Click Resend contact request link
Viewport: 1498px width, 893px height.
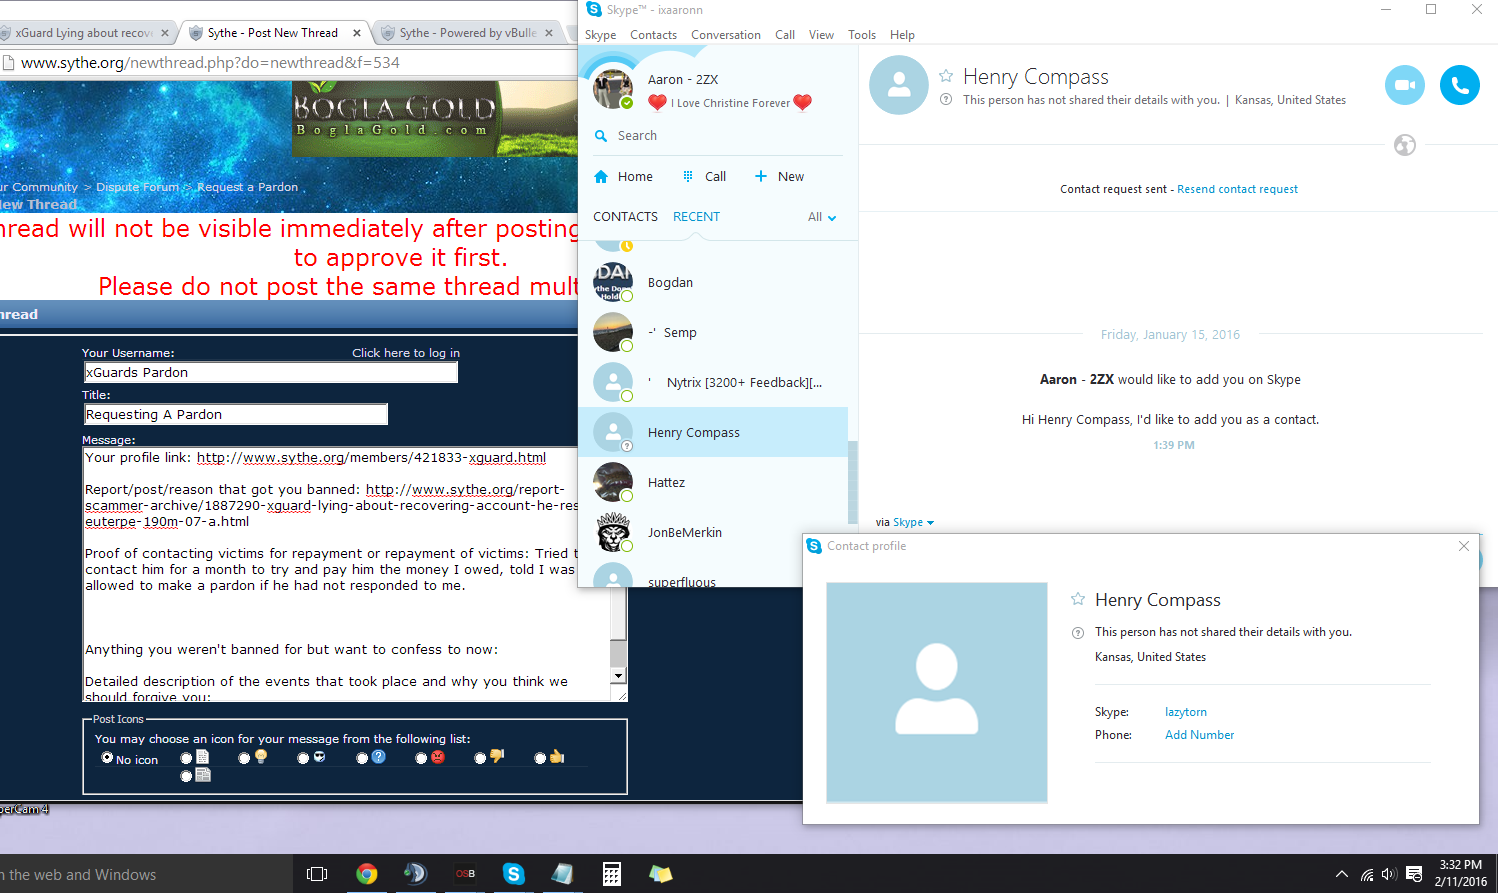tap(1237, 189)
